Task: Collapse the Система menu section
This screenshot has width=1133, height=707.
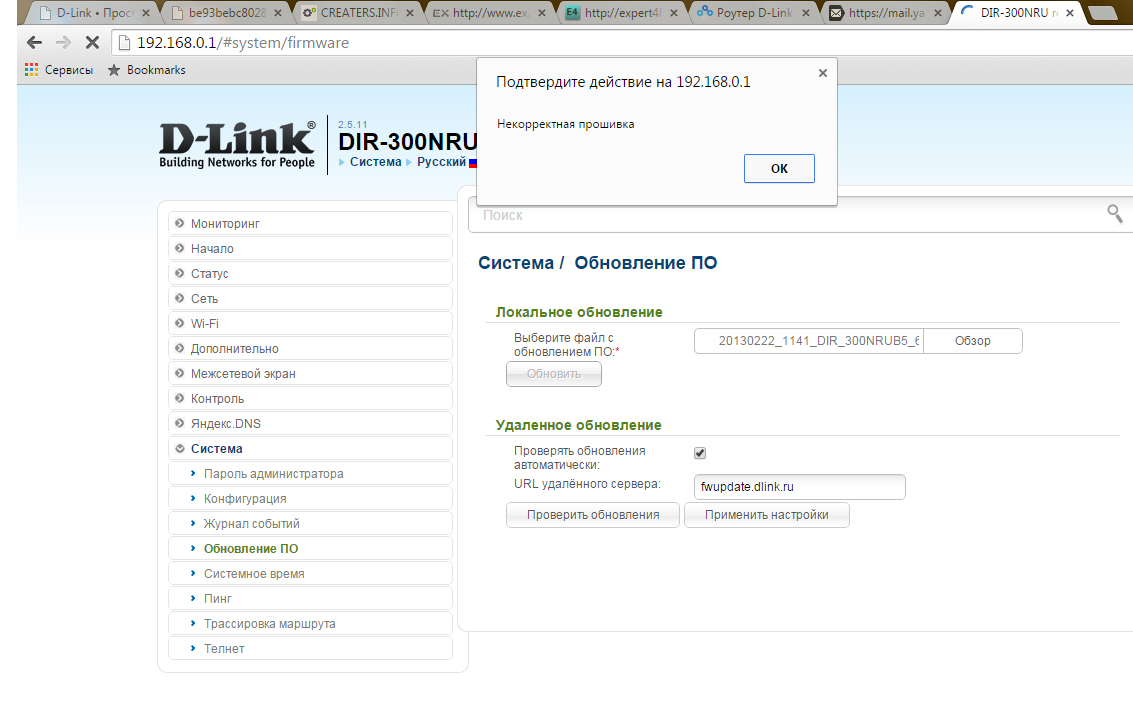Action: pos(310,448)
